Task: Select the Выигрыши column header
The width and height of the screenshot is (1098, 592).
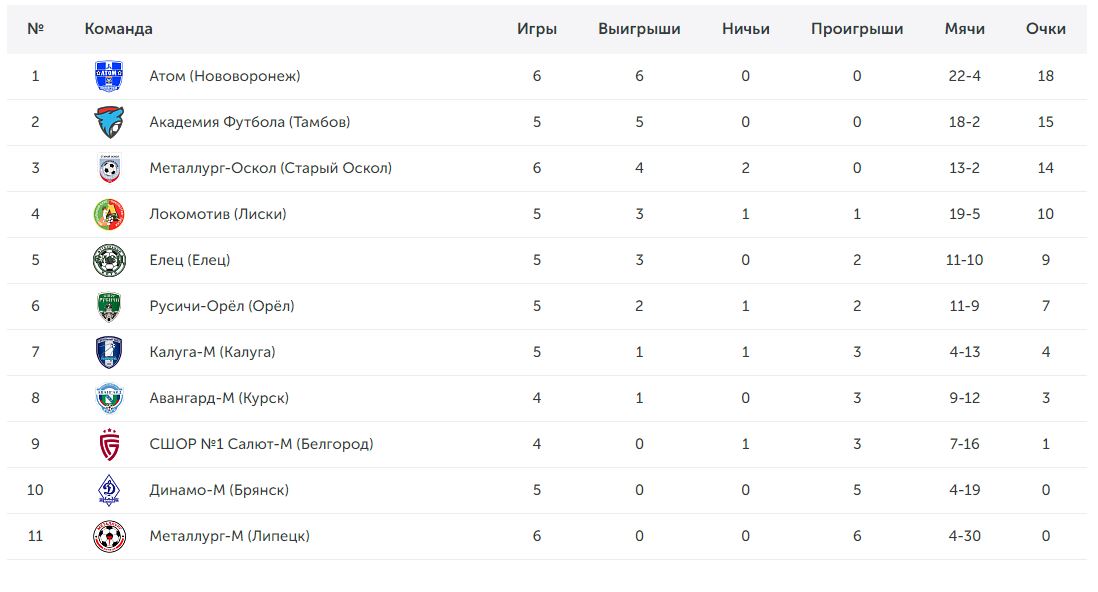Action: [x=639, y=29]
